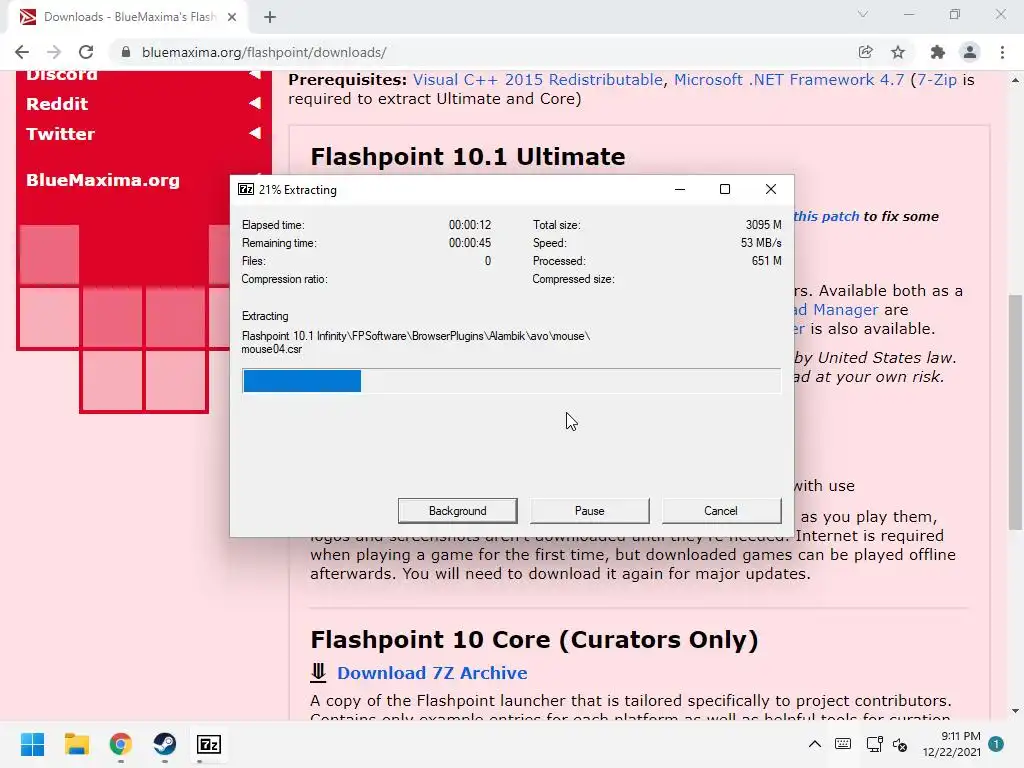Open the network status tray icon
The width and height of the screenshot is (1024, 768).
pos(874,744)
